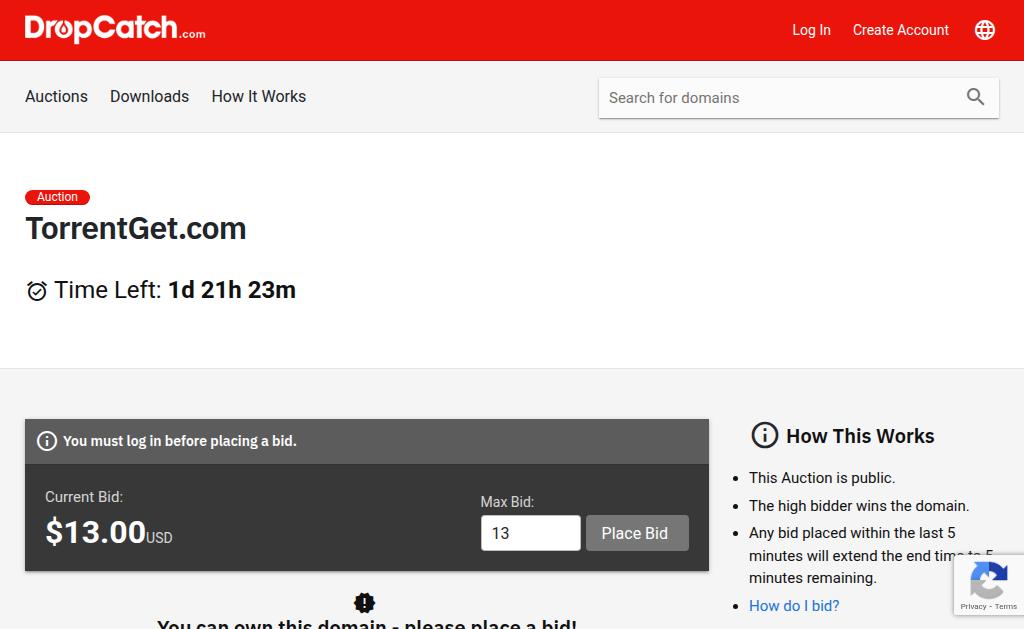Click the reCAPTCHA badge logo
The image size is (1024, 629).
pyautogui.click(x=989, y=581)
